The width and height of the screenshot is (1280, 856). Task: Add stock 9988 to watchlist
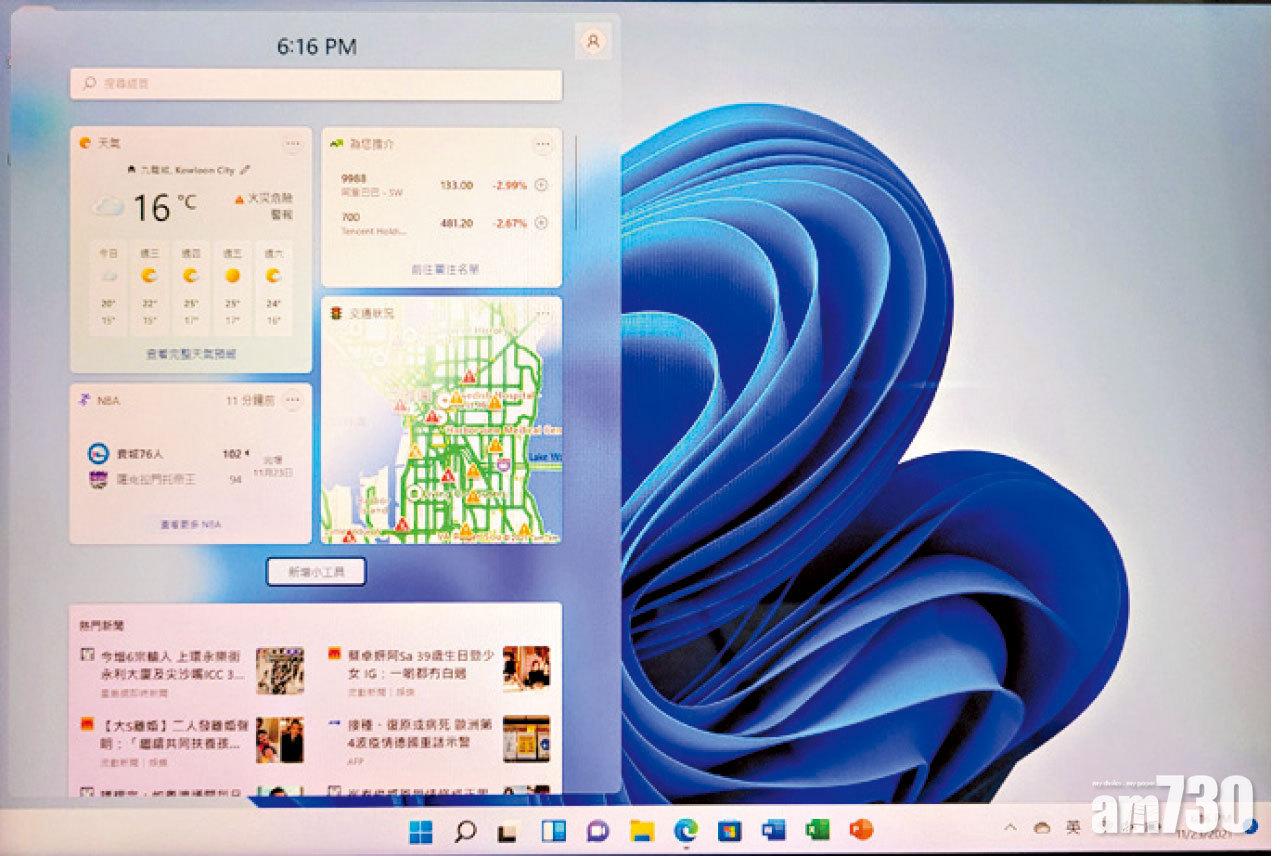point(542,185)
